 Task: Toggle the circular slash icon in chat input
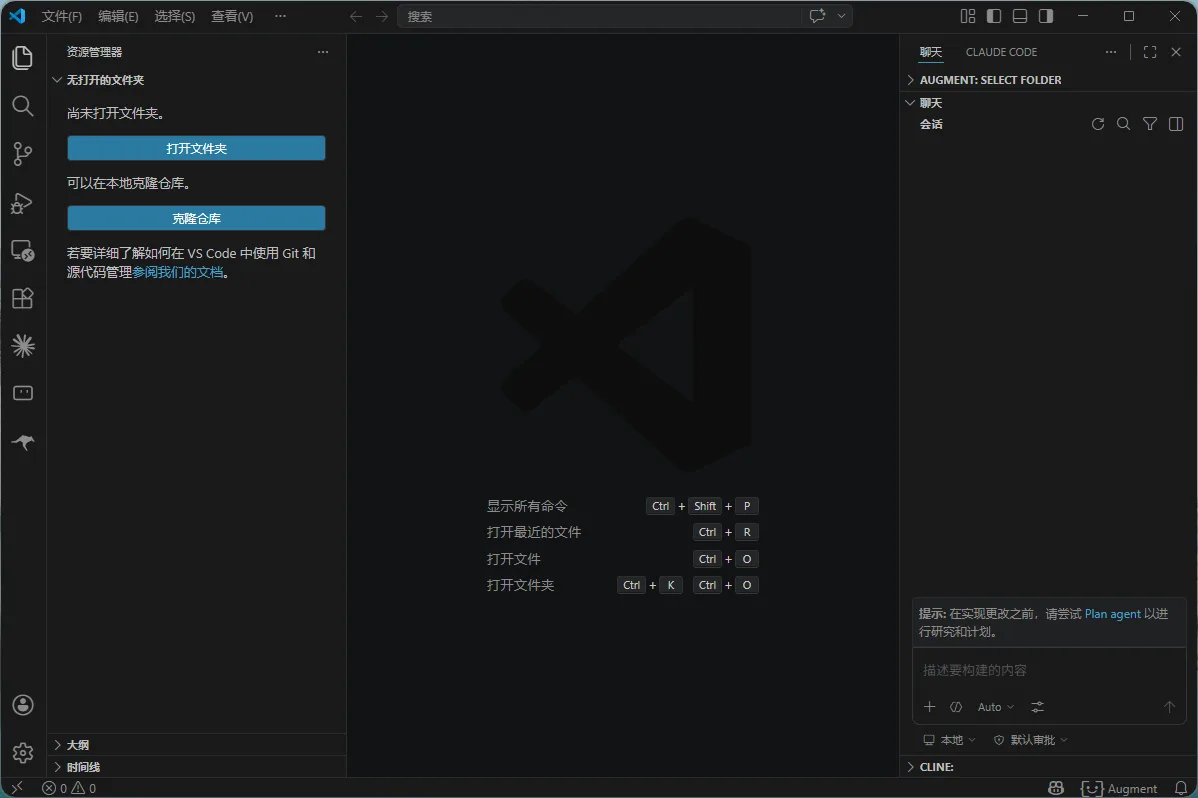[956, 707]
